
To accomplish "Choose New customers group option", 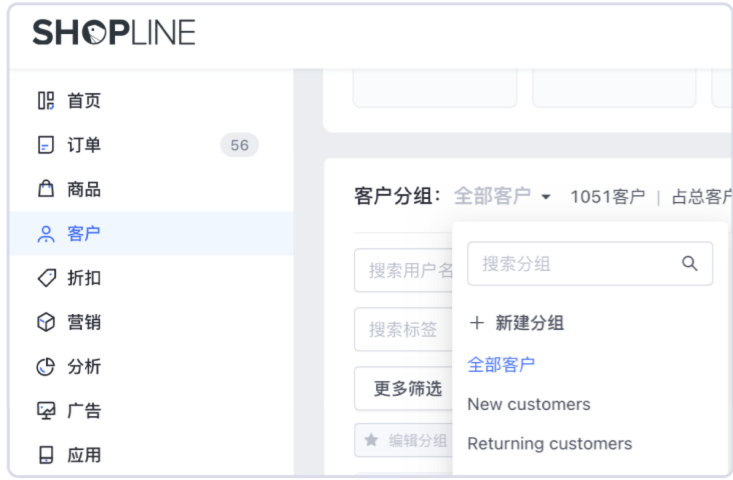I will (x=529, y=404).
